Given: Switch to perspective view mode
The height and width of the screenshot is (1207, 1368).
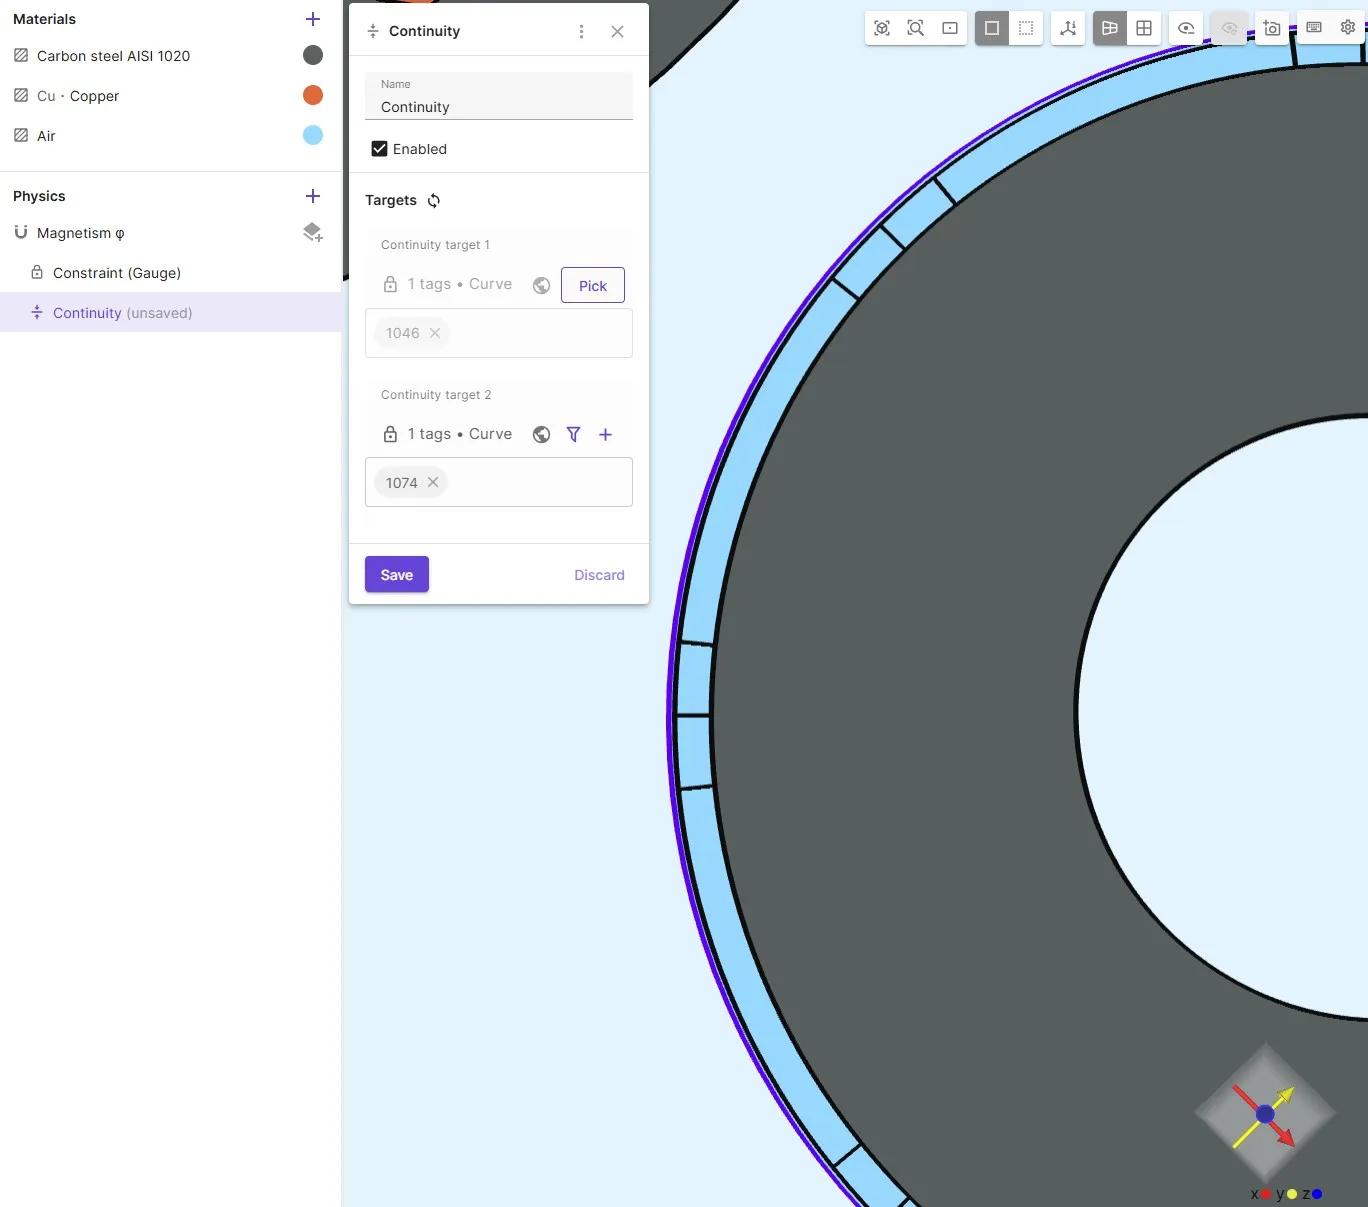Looking at the screenshot, I should (x=1110, y=28).
